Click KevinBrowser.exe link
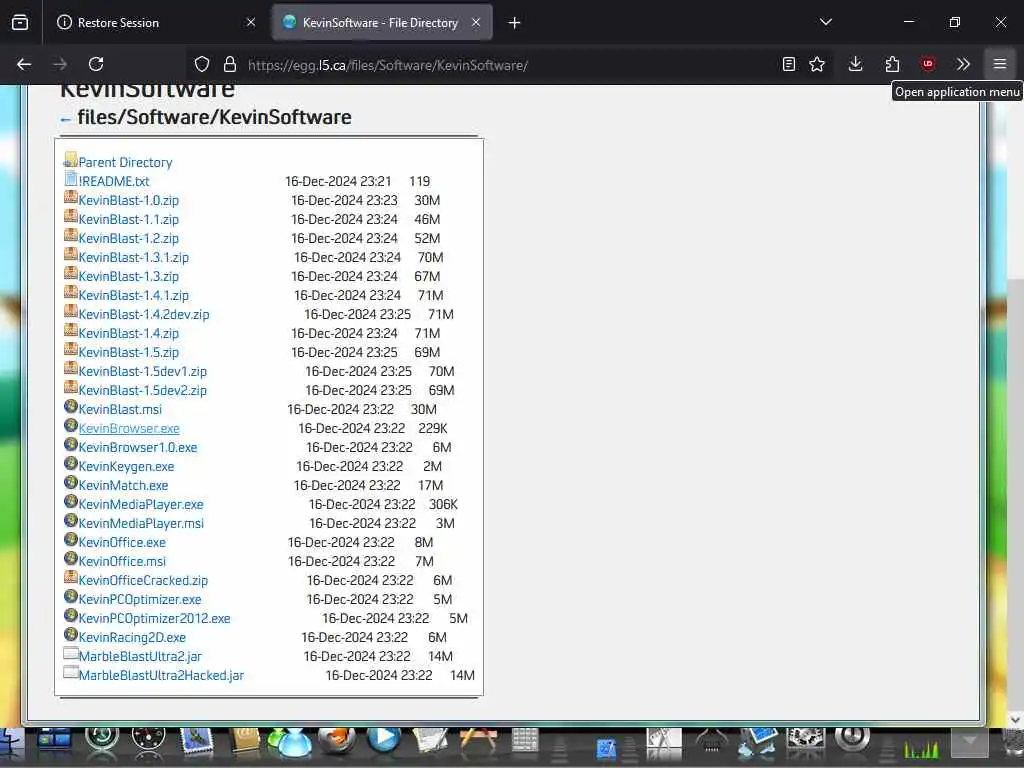Viewport: 1024px width, 768px height. [129, 428]
